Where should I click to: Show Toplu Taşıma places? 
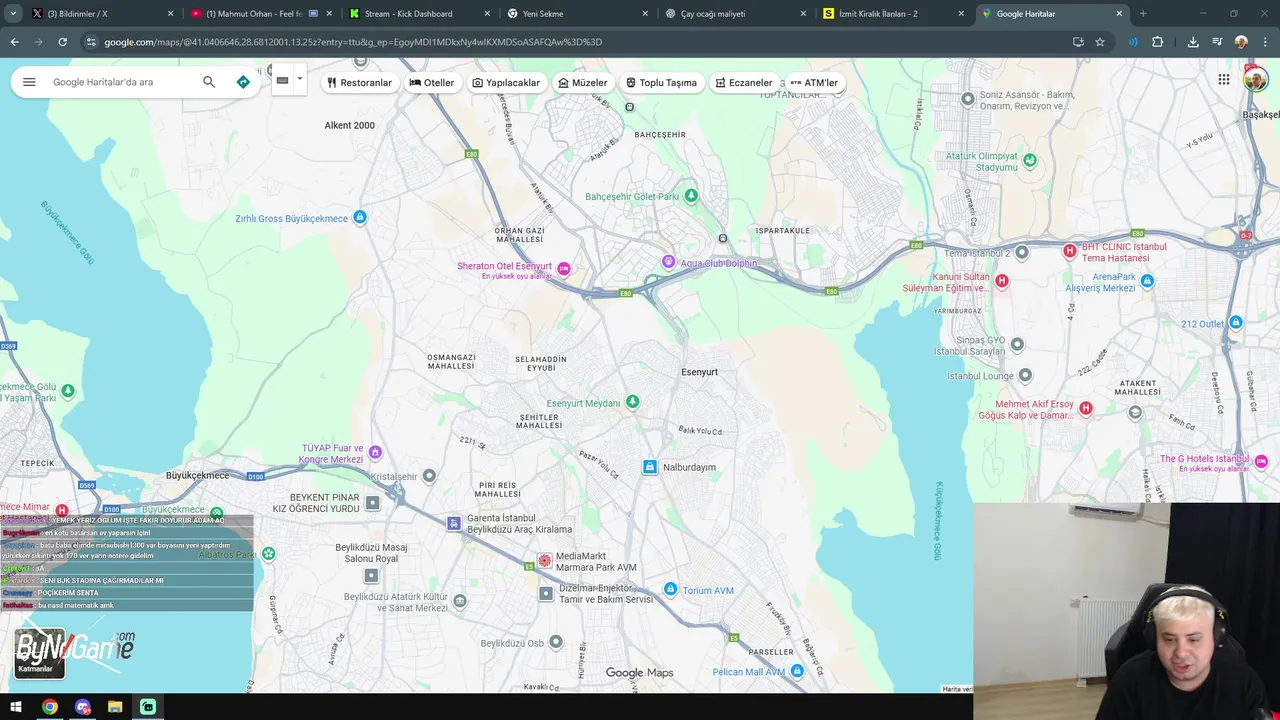[x=661, y=83]
